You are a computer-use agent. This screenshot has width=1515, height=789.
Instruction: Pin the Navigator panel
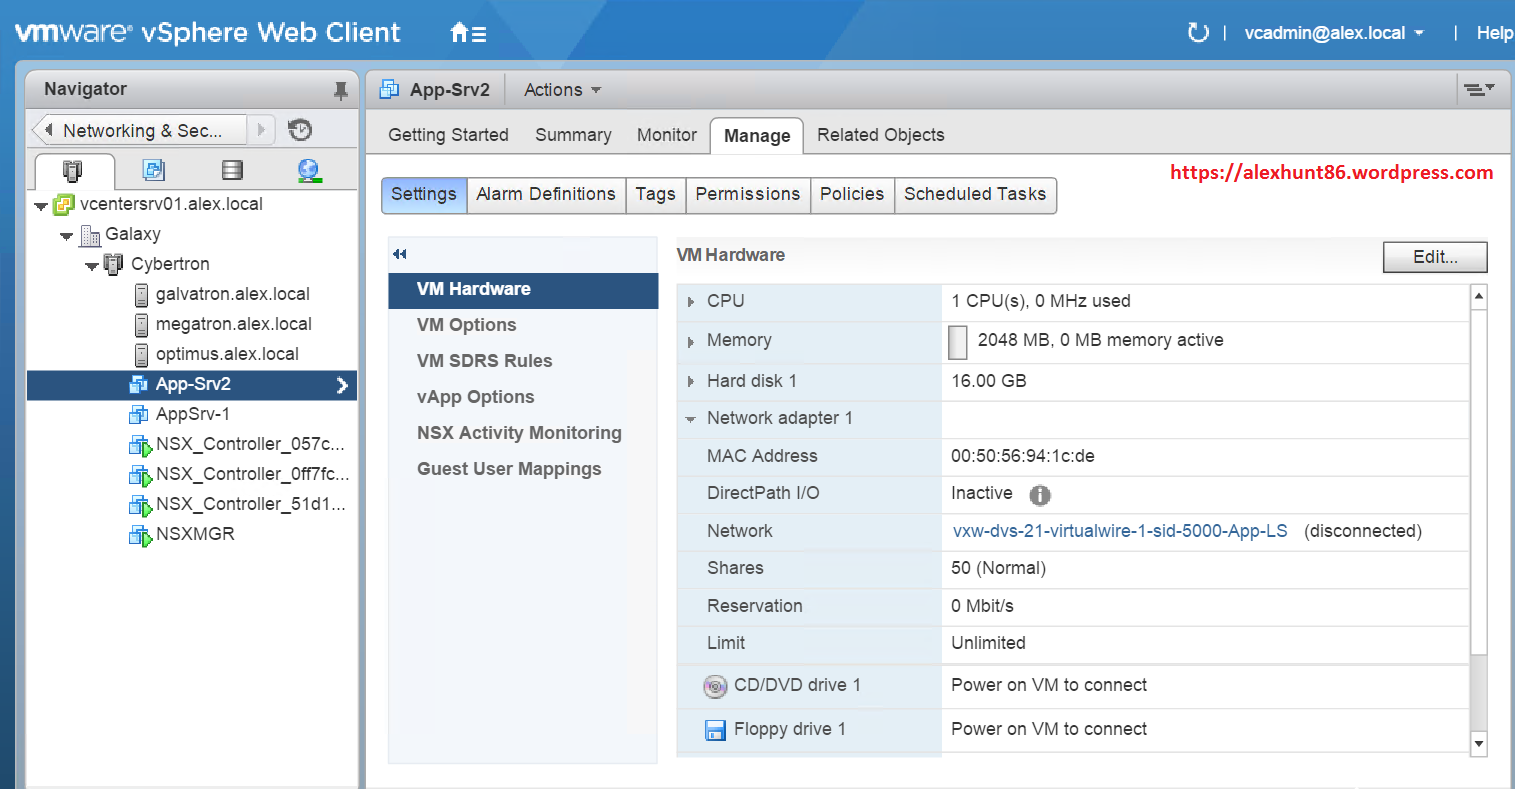pyautogui.click(x=340, y=90)
